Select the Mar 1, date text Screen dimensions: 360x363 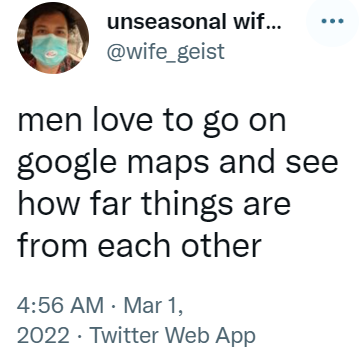pos(154,306)
